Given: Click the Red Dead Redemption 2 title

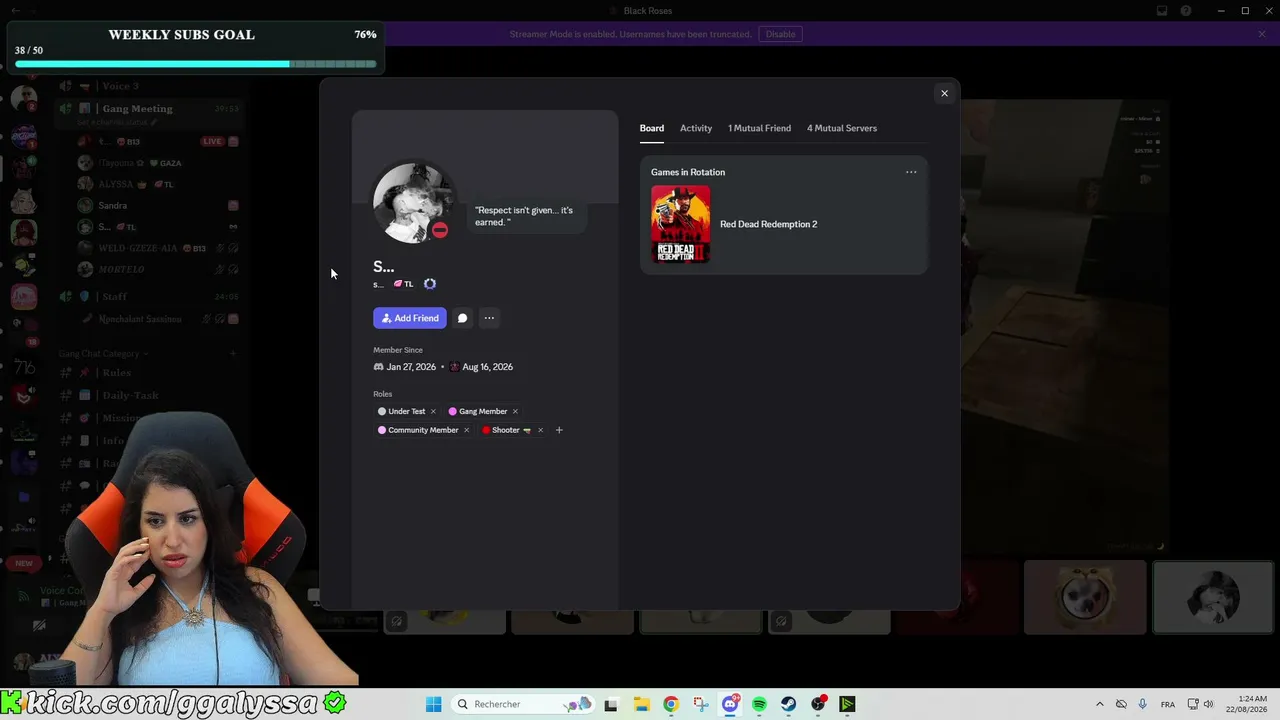Looking at the screenshot, I should (769, 224).
